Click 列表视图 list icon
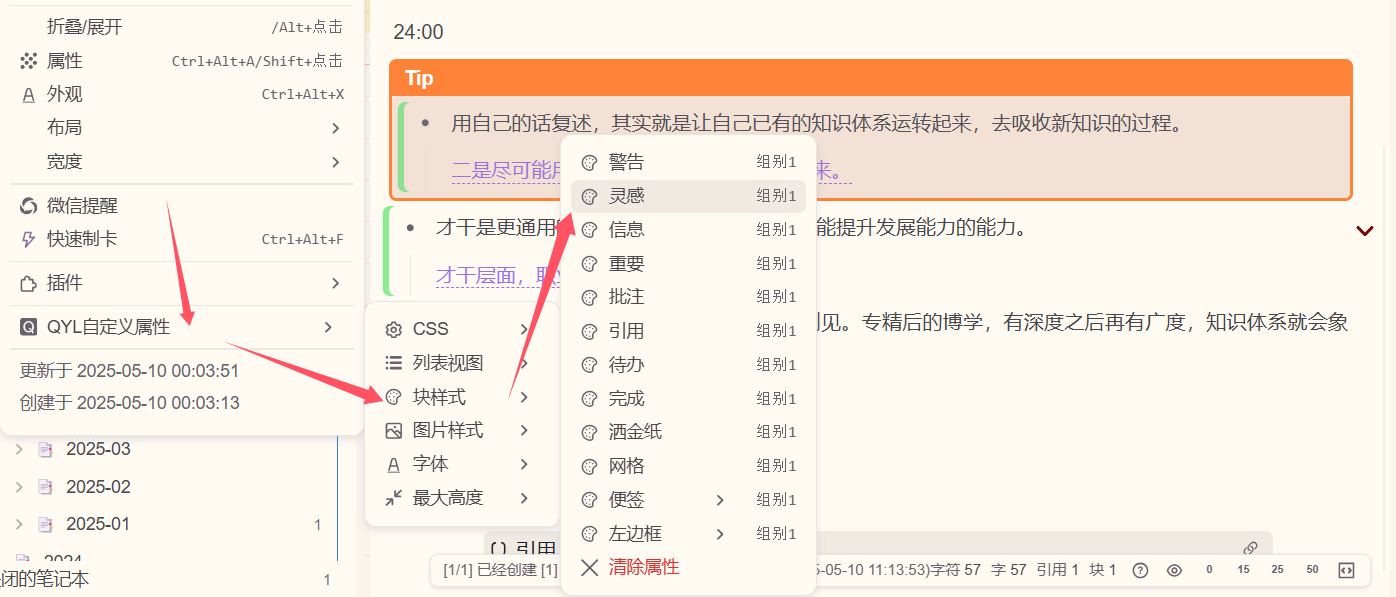 point(394,363)
